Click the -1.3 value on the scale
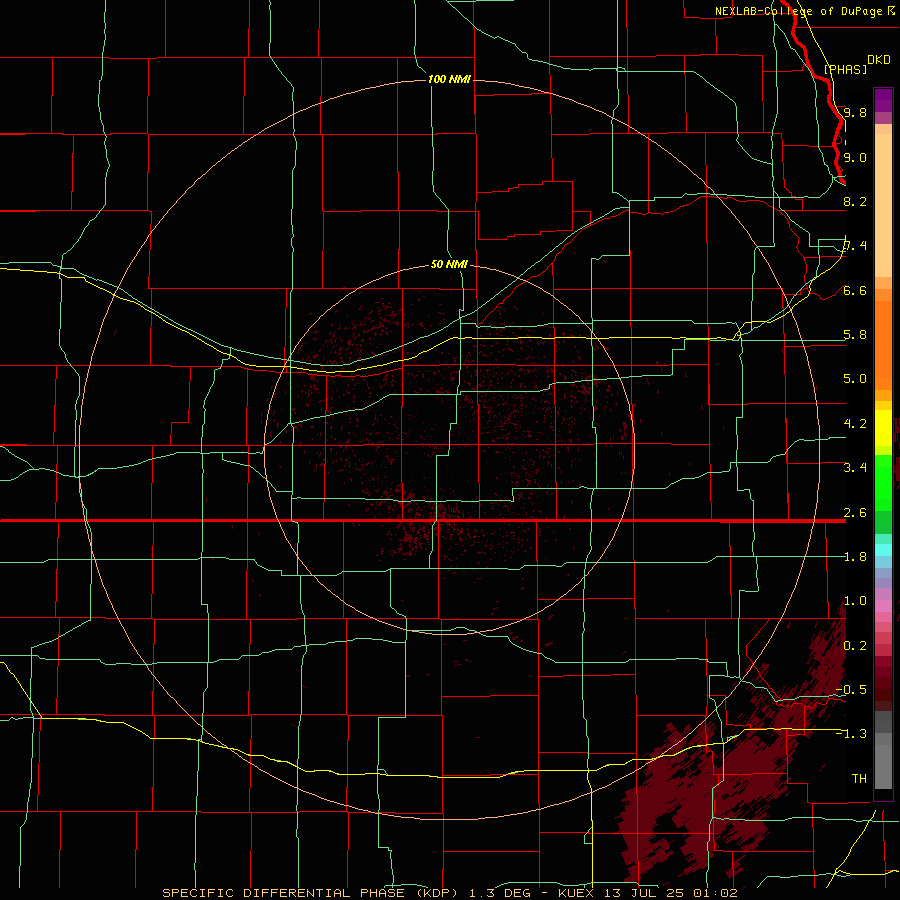 (x=851, y=734)
